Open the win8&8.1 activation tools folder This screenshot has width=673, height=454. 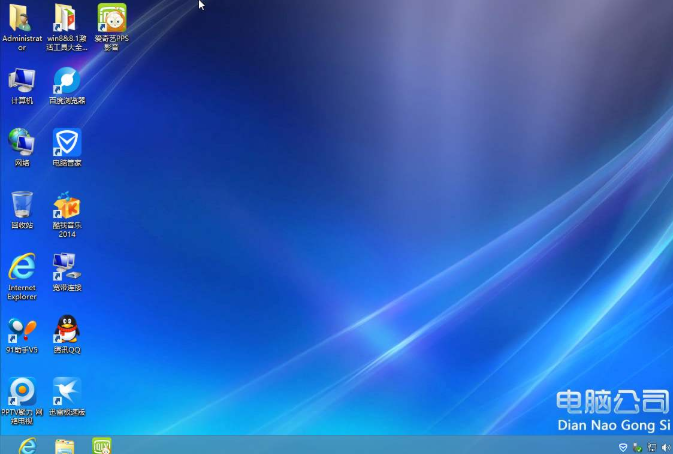point(66,18)
